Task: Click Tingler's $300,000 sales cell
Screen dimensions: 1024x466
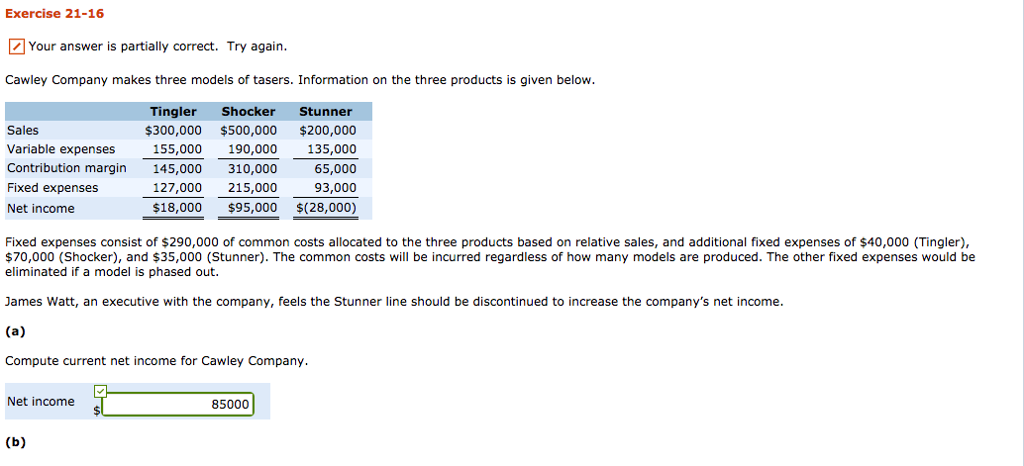Action: pos(174,130)
